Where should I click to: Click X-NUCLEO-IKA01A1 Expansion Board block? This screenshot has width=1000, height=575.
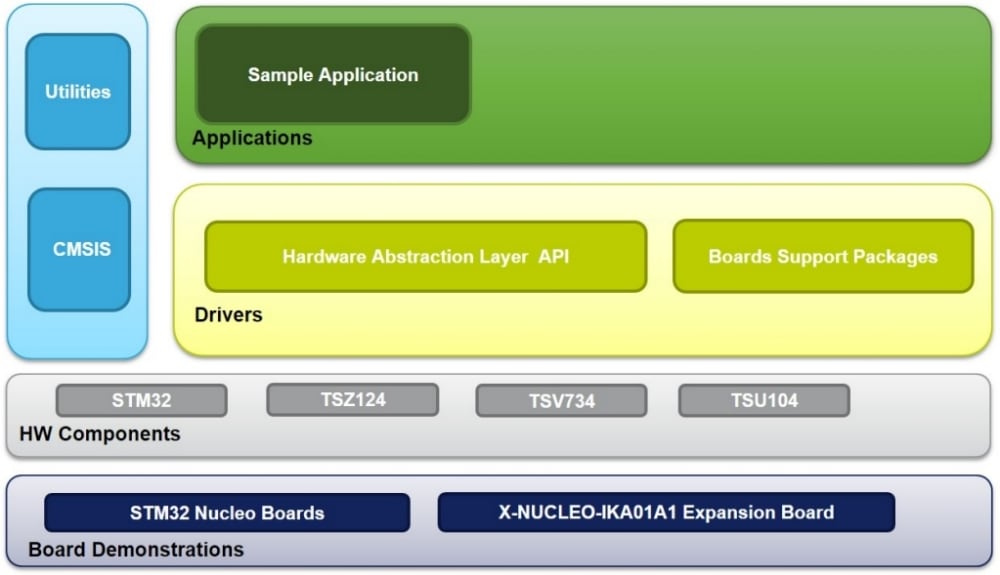666,512
